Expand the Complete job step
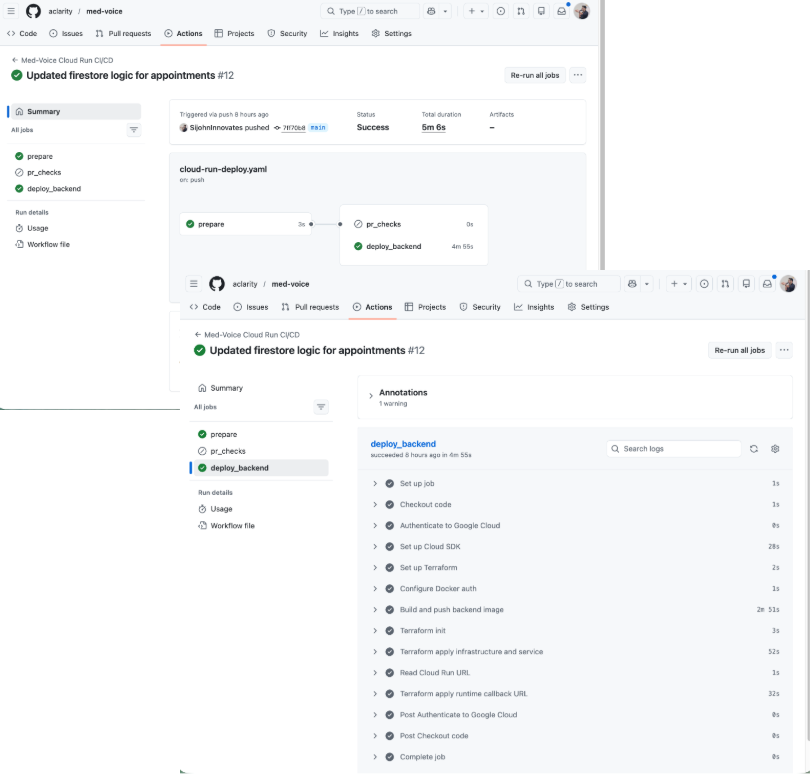 (x=375, y=757)
